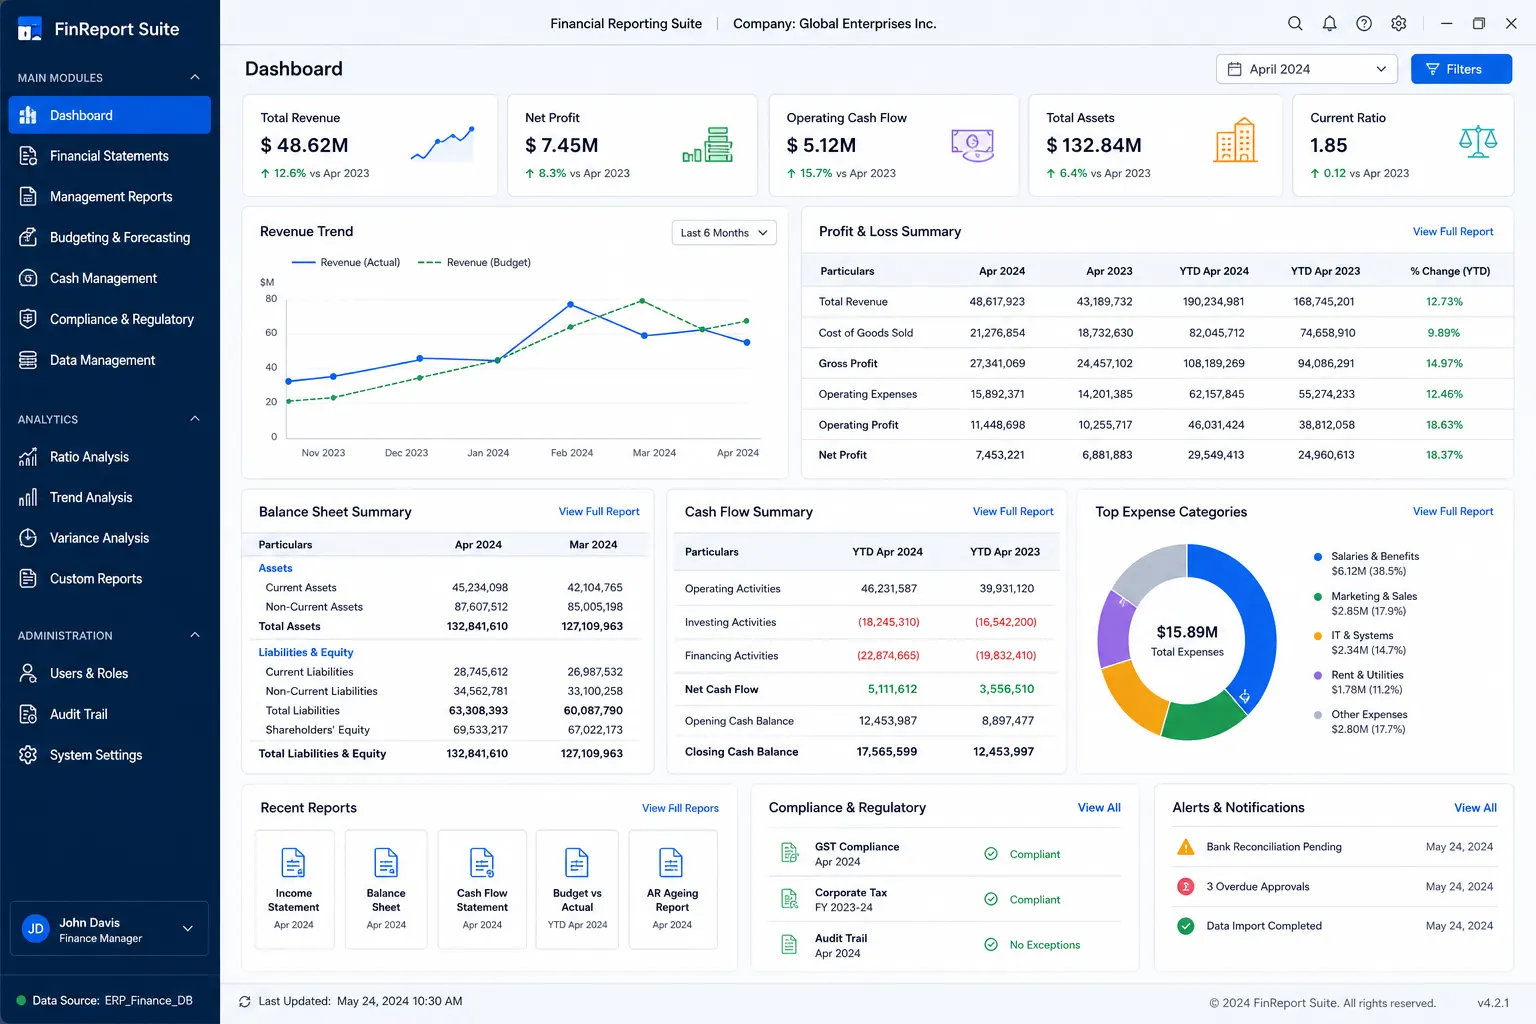
Task: Click the Audit Trail compliance document icon
Action: click(790, 944)
